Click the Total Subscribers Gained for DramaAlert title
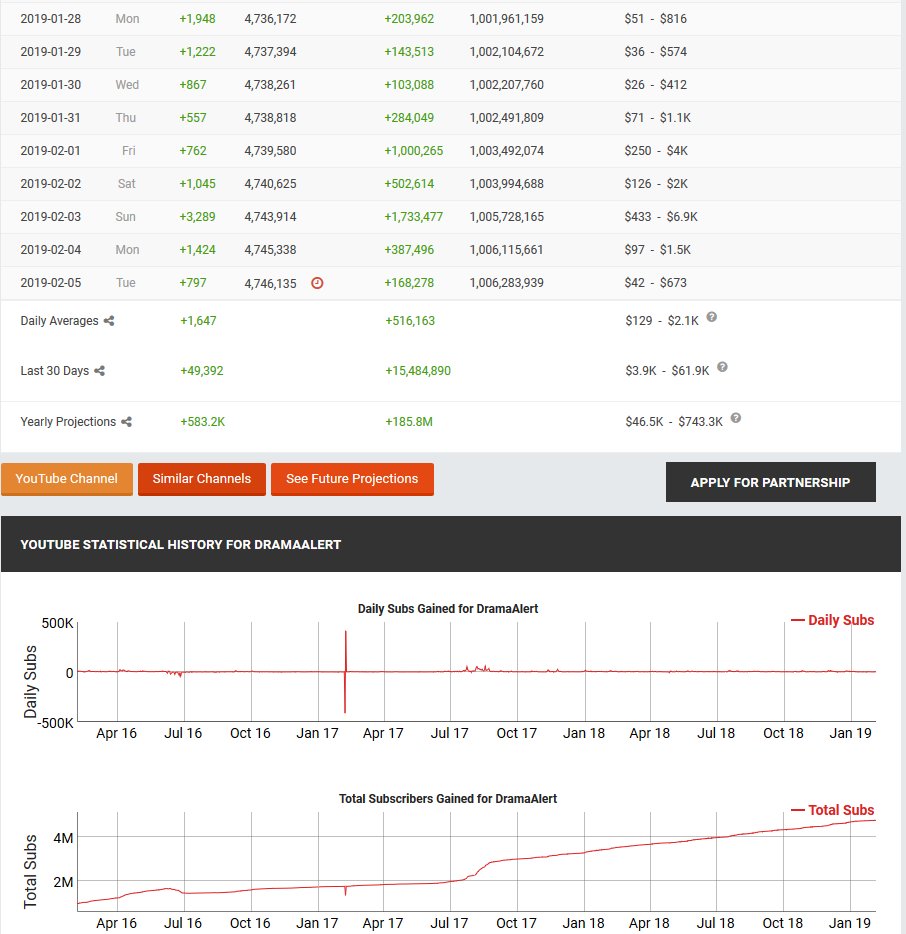Viewport: 906px width, 934px height. click(x=447, y=799)
